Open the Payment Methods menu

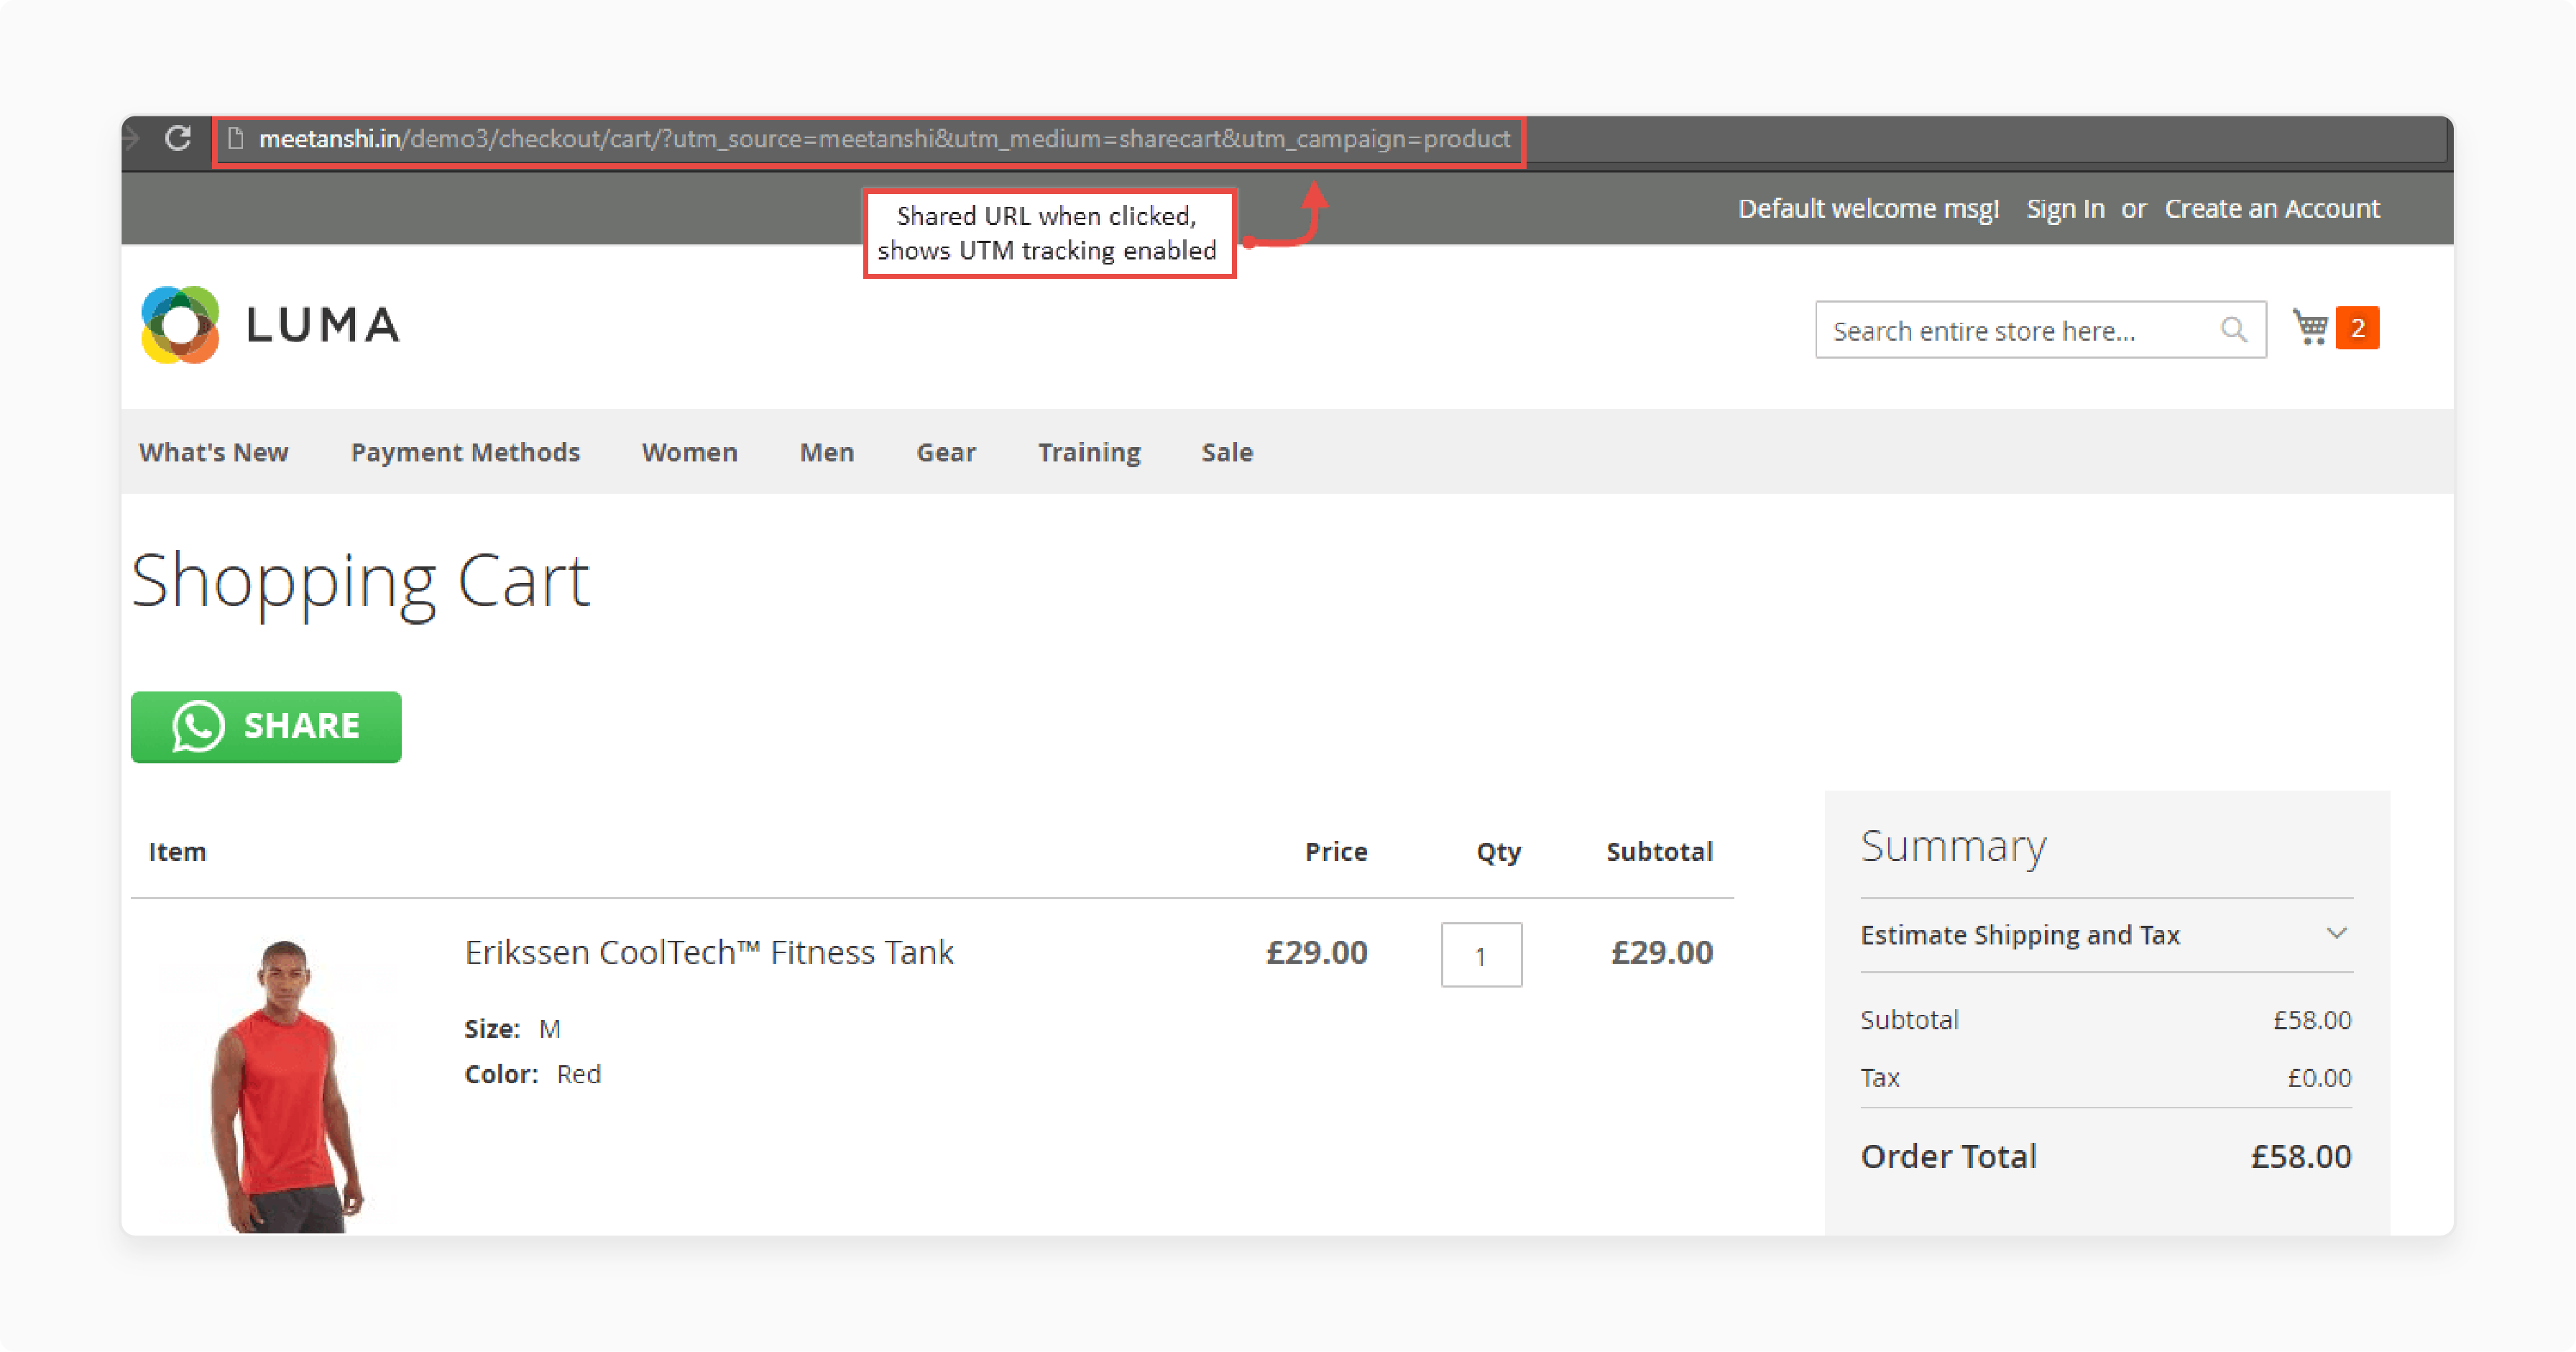coord(465,452)
